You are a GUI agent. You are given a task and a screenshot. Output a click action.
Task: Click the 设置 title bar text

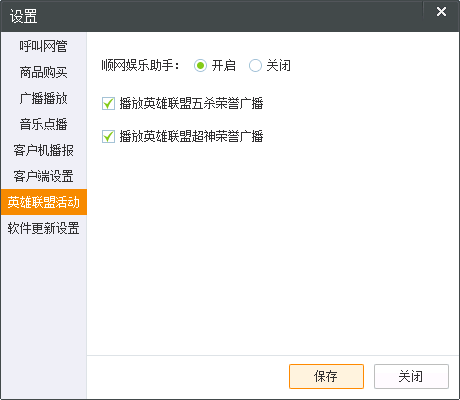(x=23, y=16)
